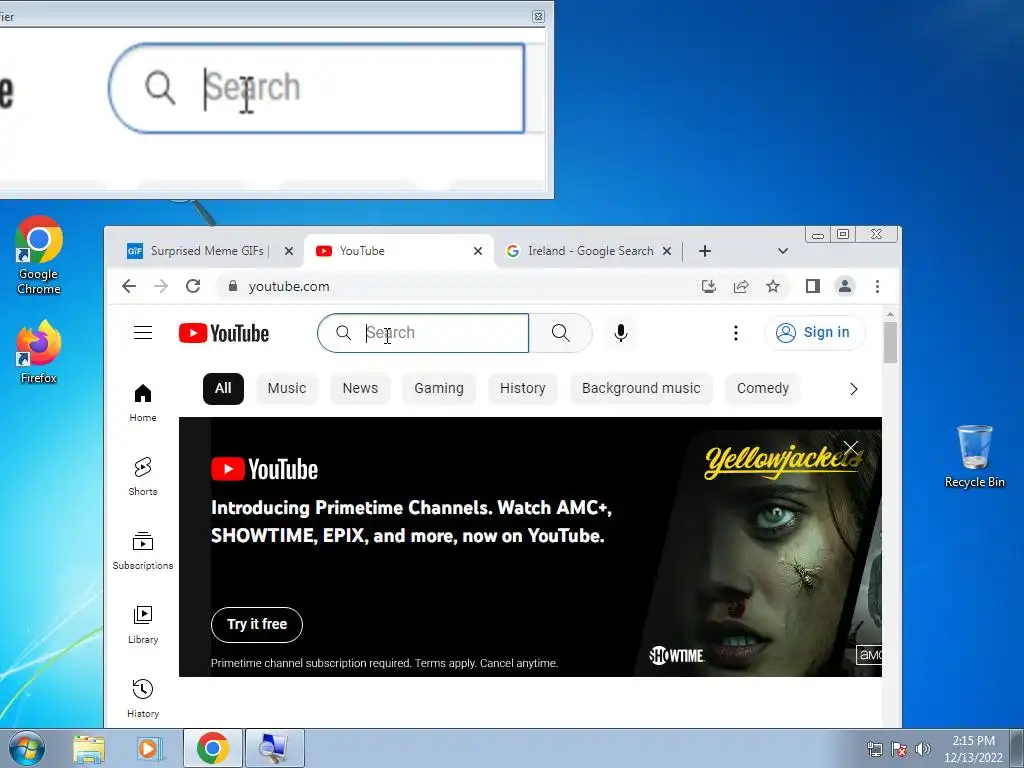Click the Sign in button
The width and height of the screenshot is (1024, 768).
(814, 332)
